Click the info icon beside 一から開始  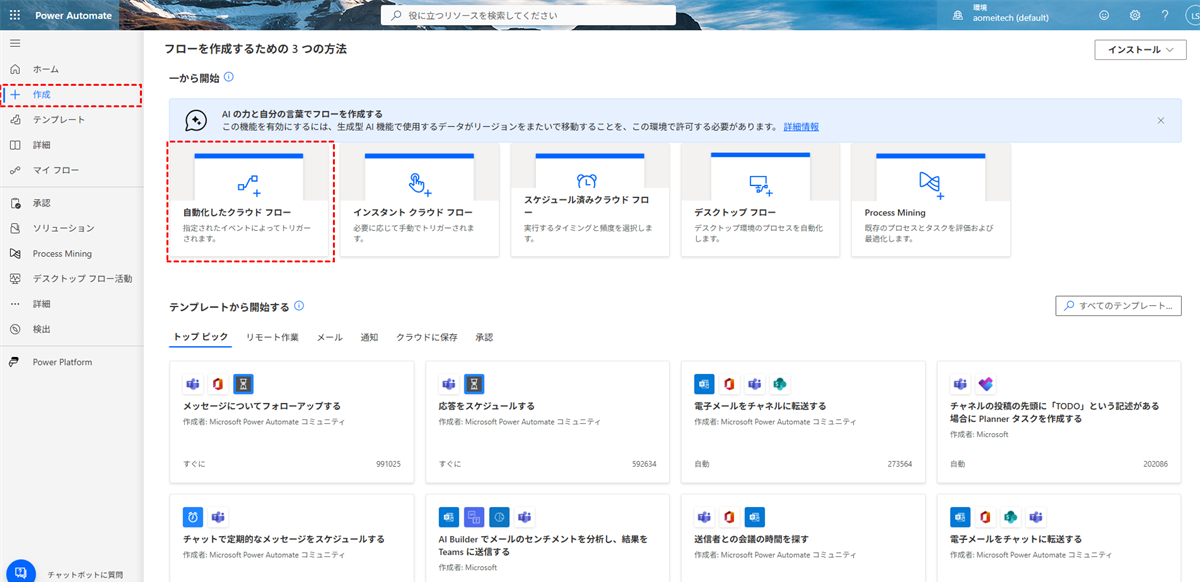pyautogui.click(x=229, y=77)
